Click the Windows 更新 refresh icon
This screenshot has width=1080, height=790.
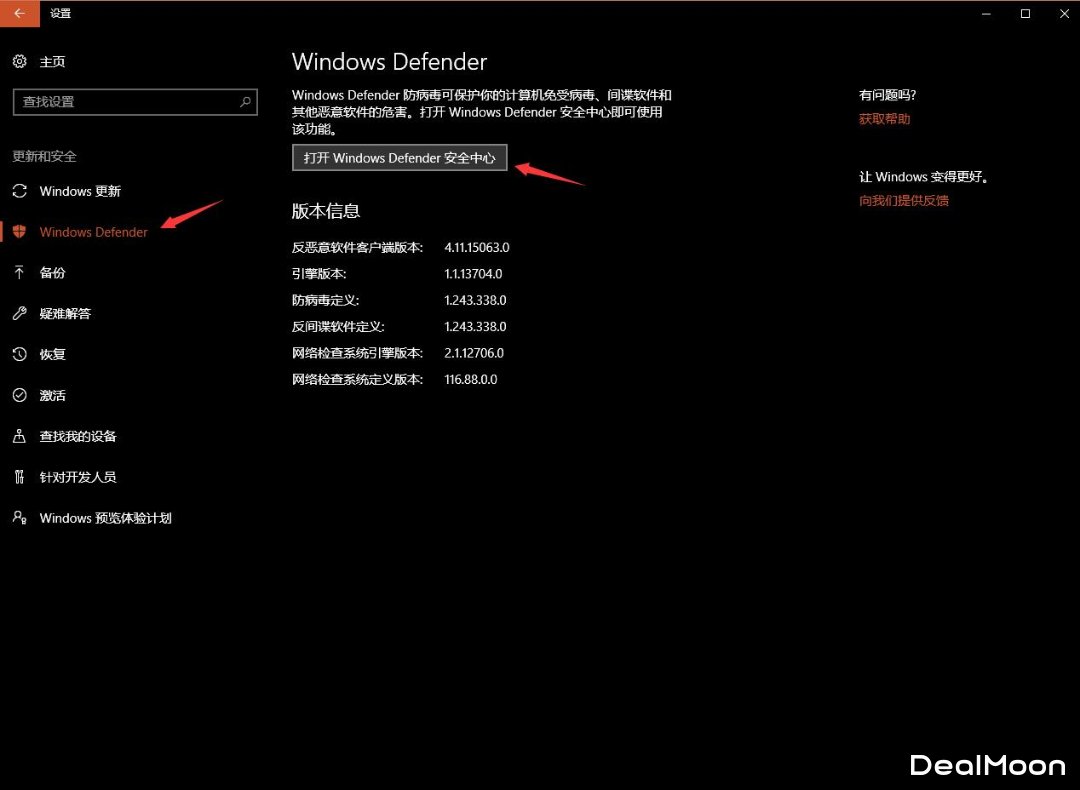pos(19,191)
